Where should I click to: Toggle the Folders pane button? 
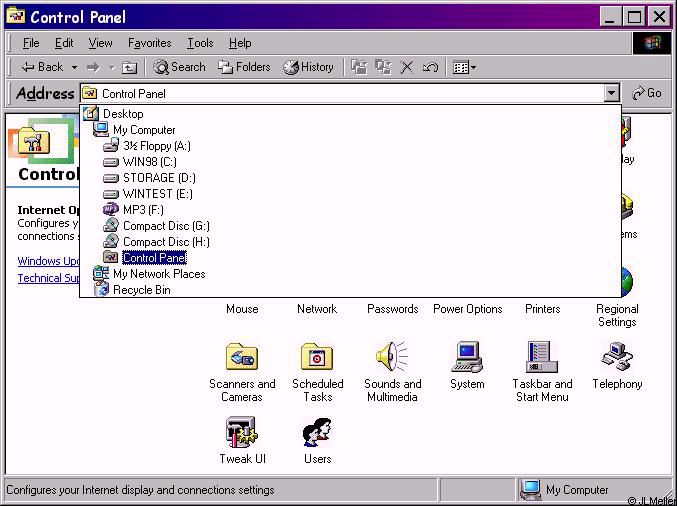[x=244, y=67]
